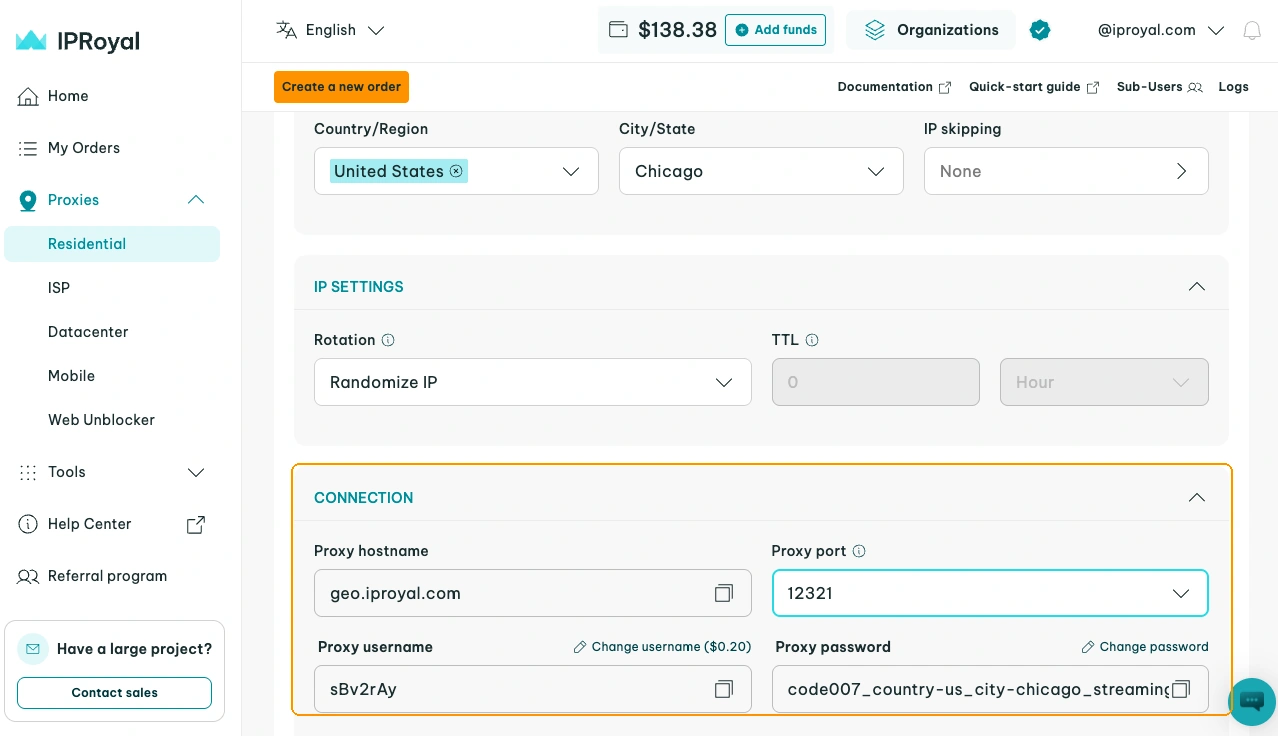Click Change username ($0.20) link

click(x=662, y=647)
